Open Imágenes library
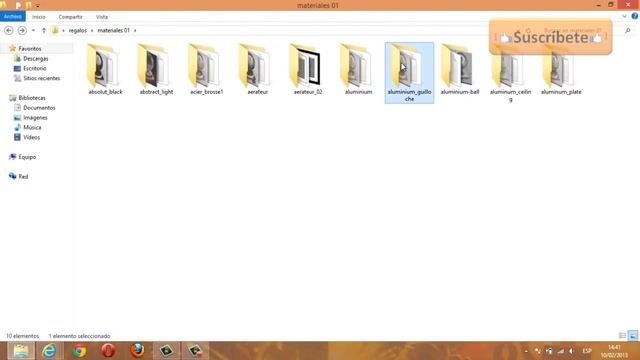 tap(35, 118)
